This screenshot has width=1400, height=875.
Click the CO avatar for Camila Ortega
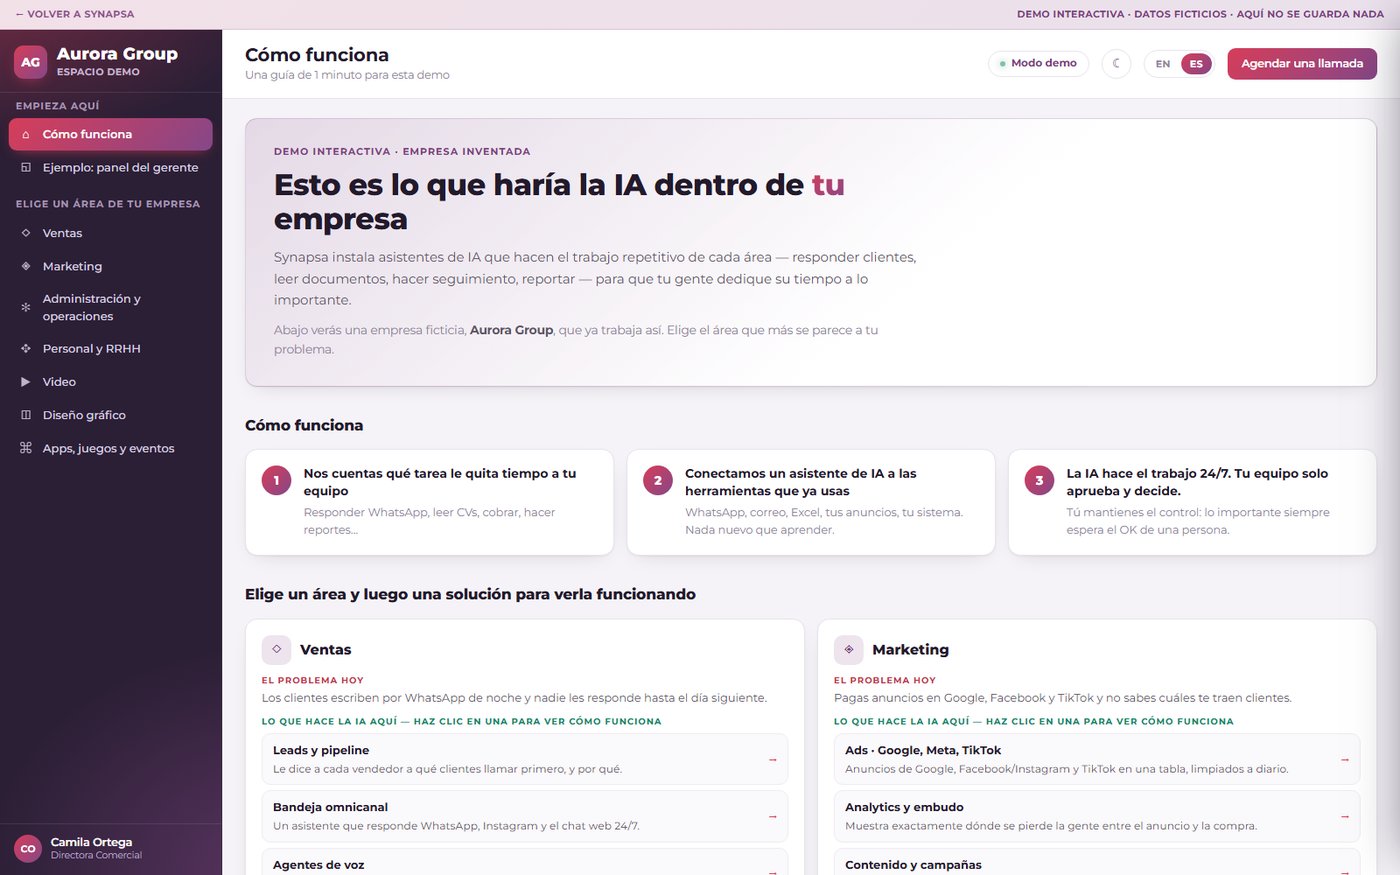pyautogui.click(x=28, y=848)
